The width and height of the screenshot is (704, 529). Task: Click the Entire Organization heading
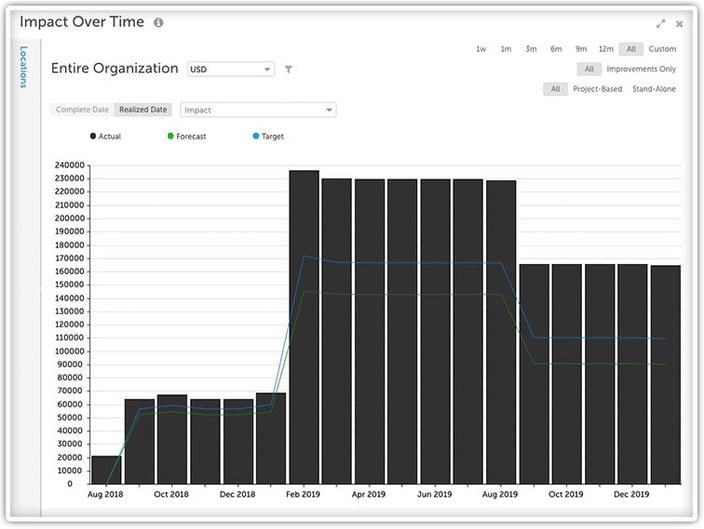pyautogui.click(x=114, y=68)
